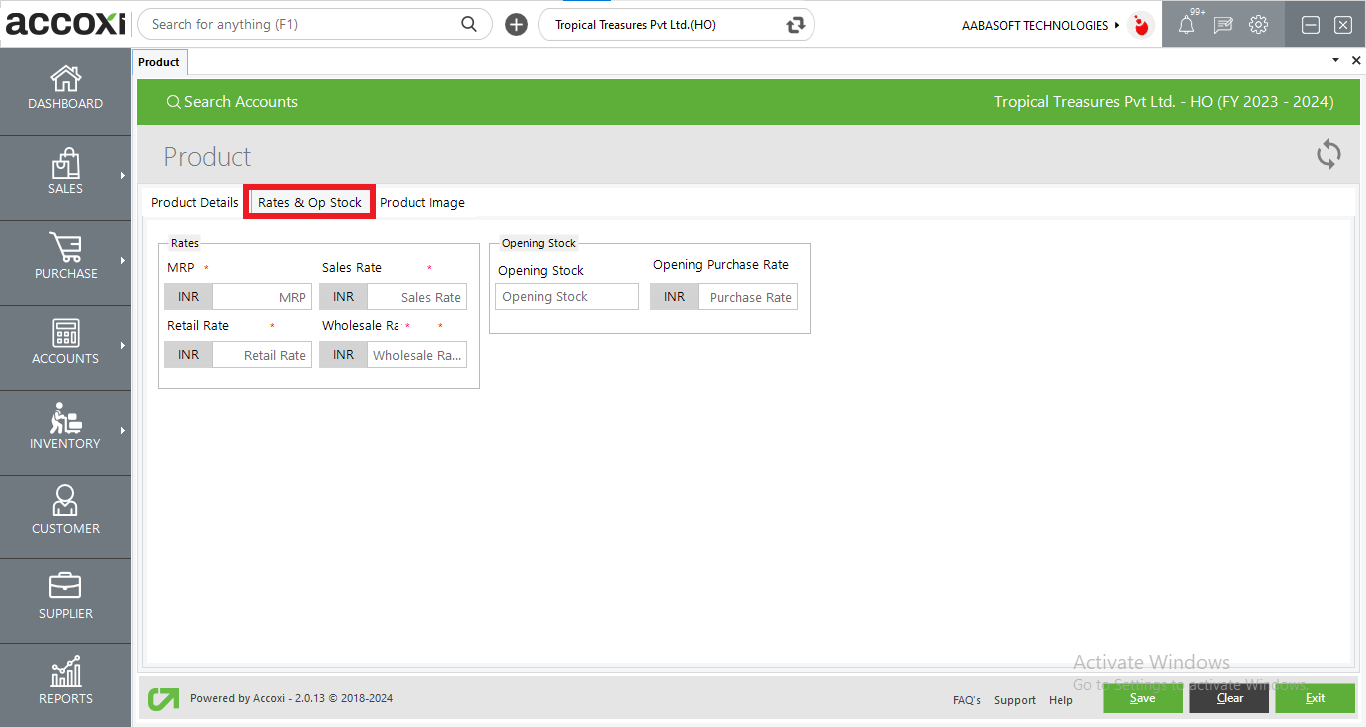
Task: Click the plus quick-add icon
Action: pyautogui.click(x=516, y=25)
